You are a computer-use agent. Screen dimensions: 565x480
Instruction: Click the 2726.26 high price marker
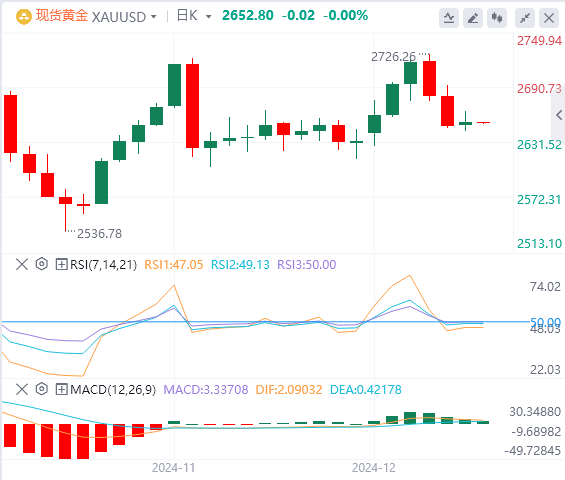(393, 57)
